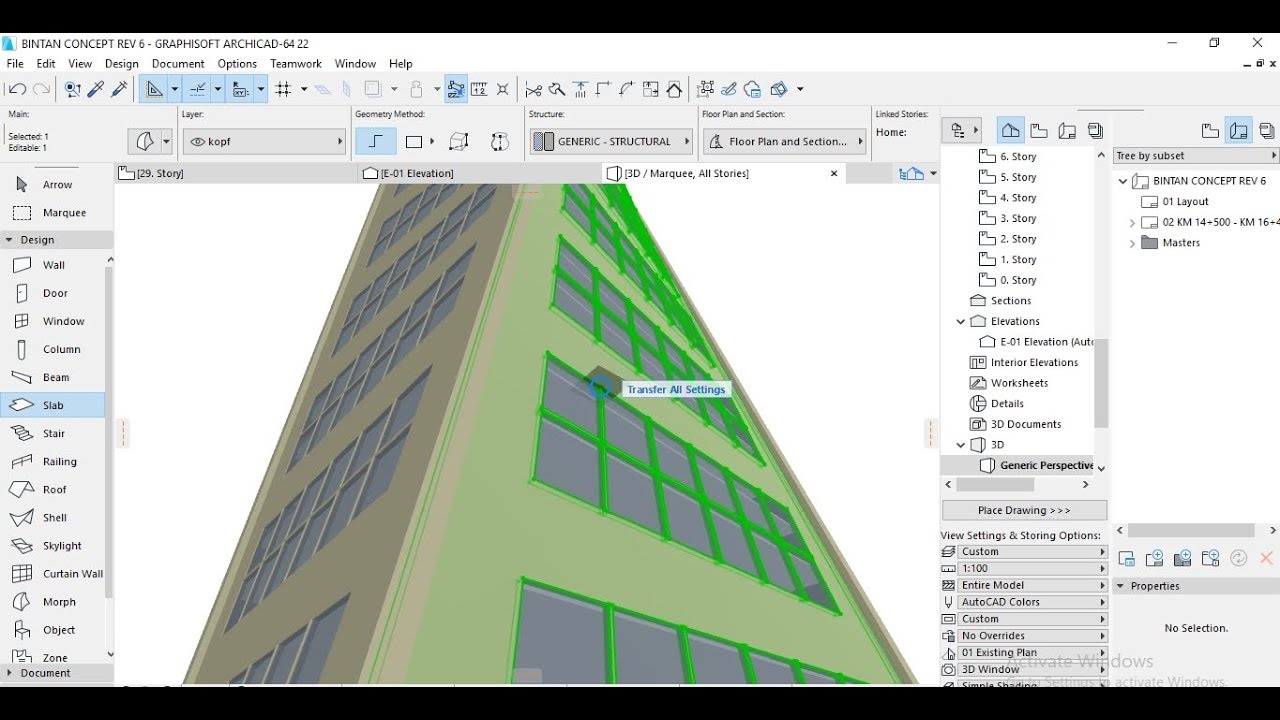
Task: Open the Tree by subset dropdown
Action: pyautogui.click(x=1196, y=156)
